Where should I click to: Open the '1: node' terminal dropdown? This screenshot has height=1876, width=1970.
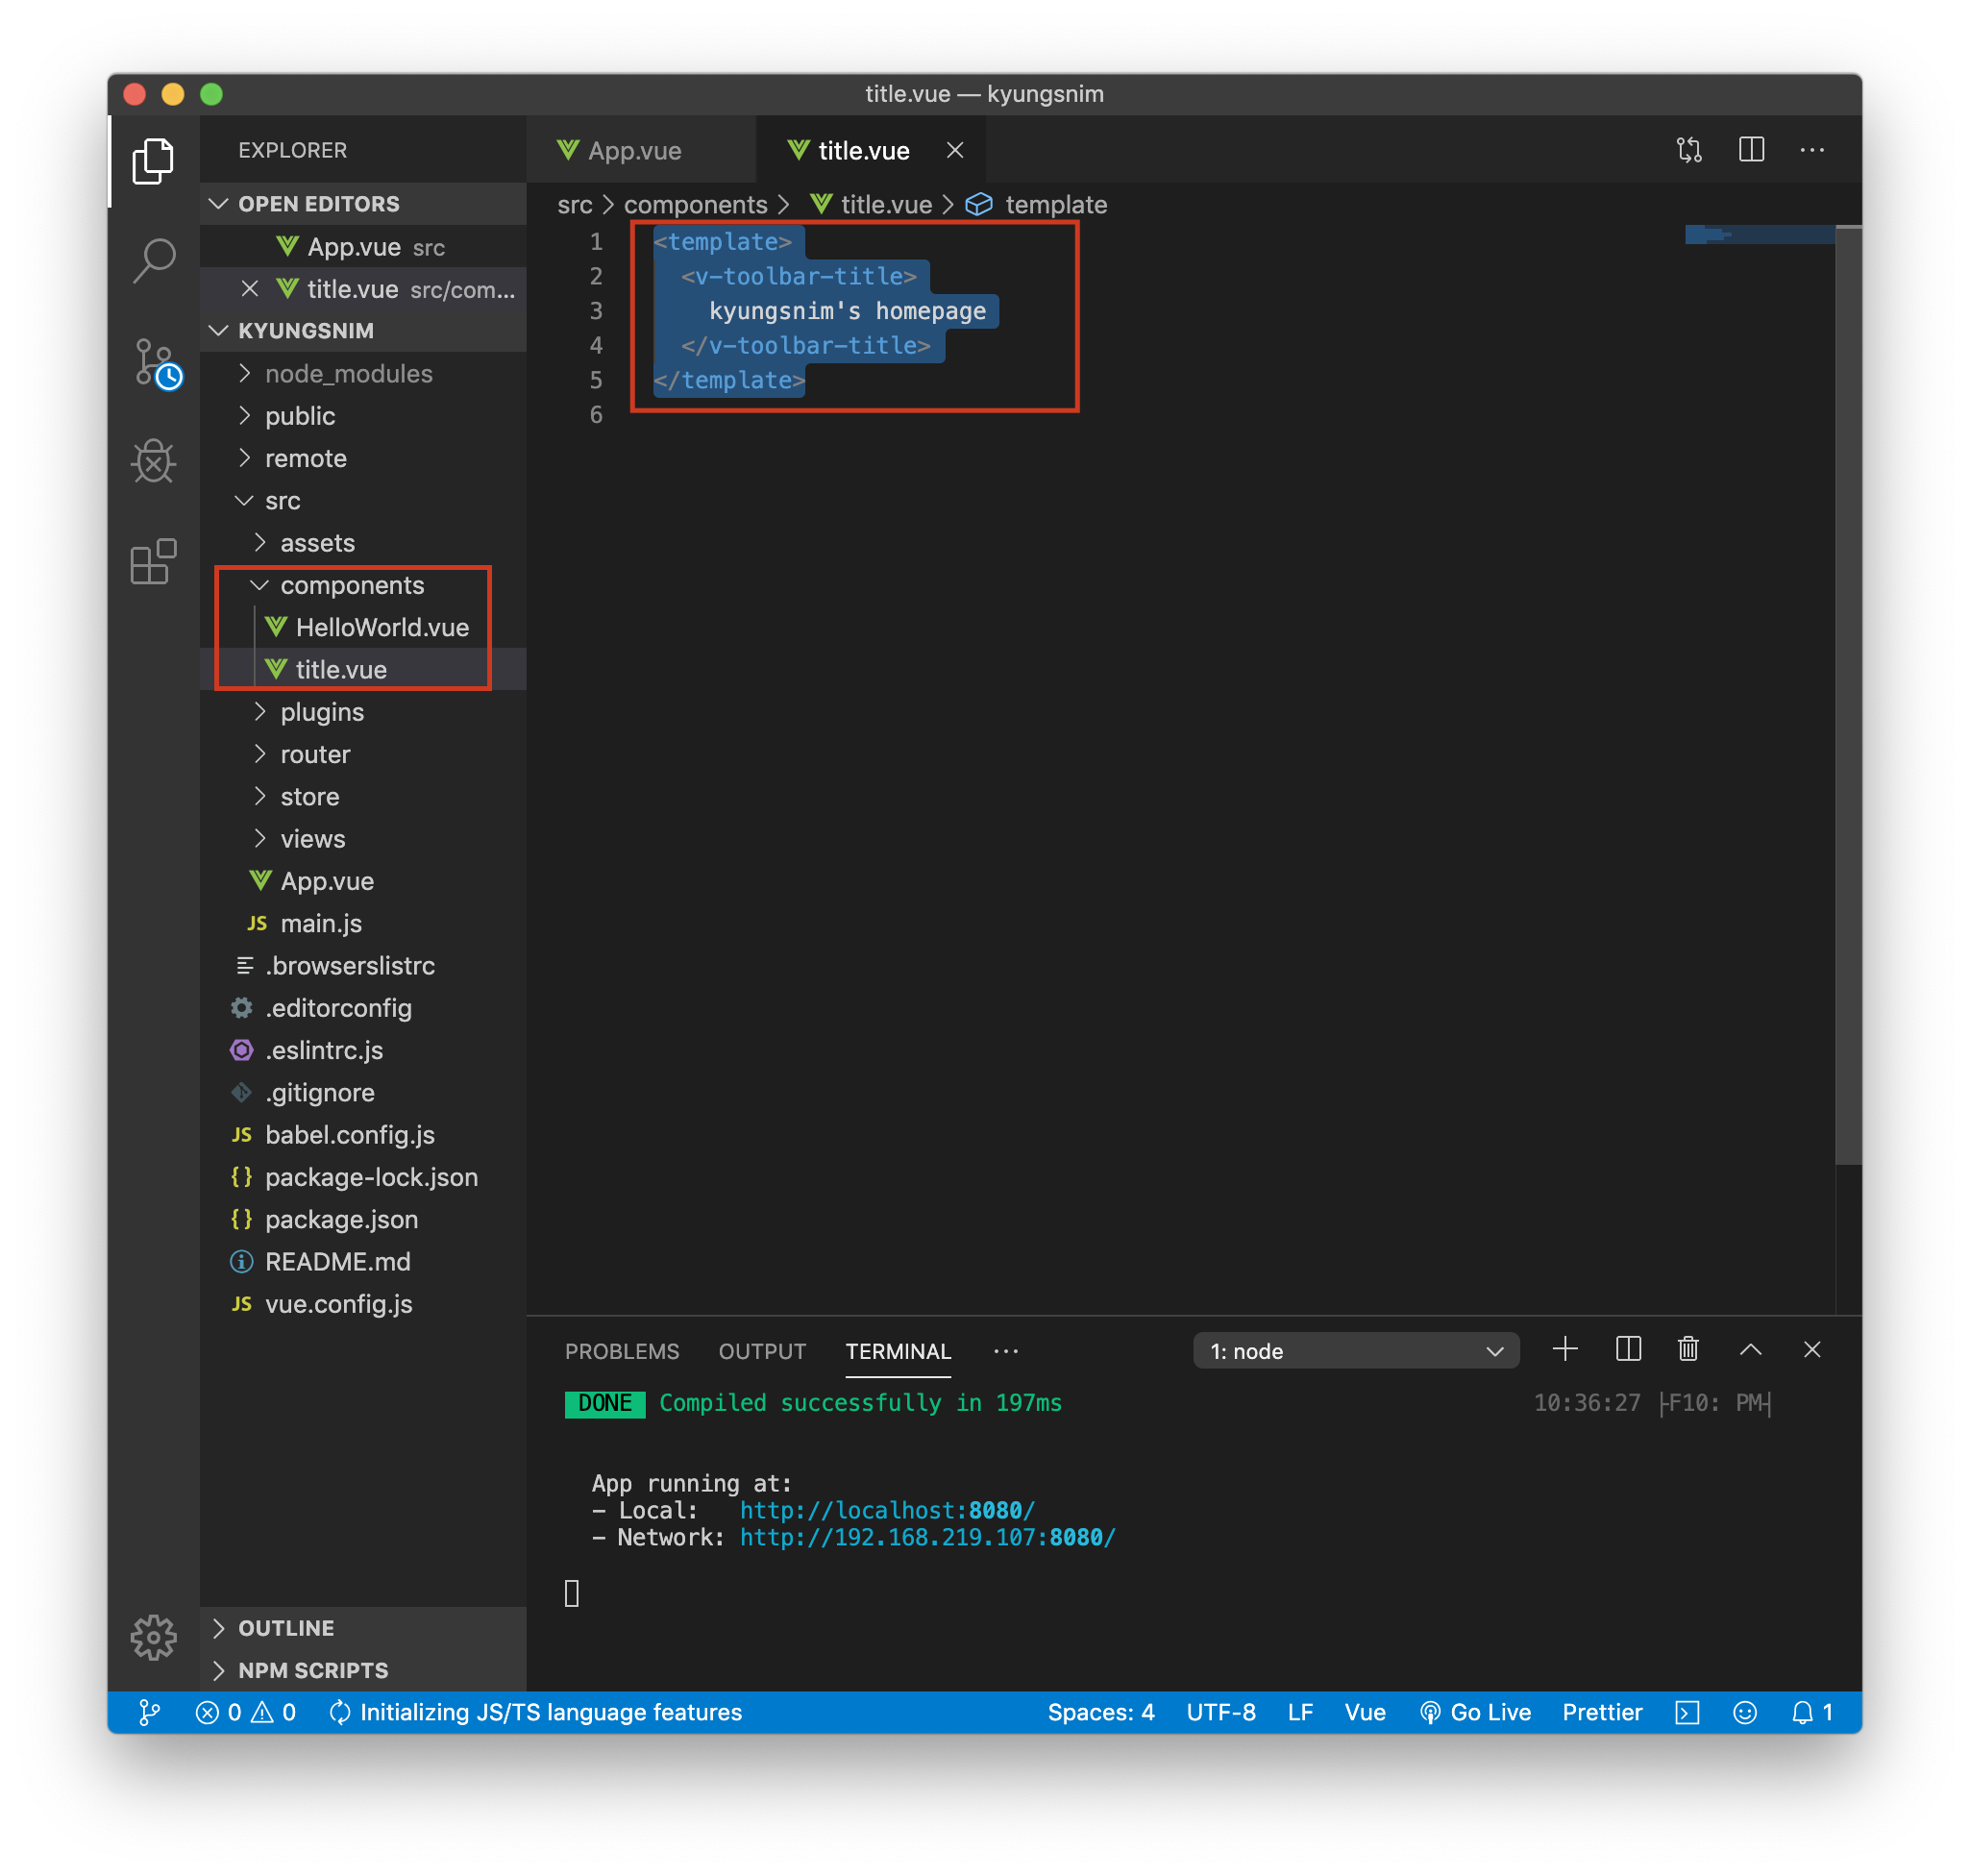[1355, 1351]
